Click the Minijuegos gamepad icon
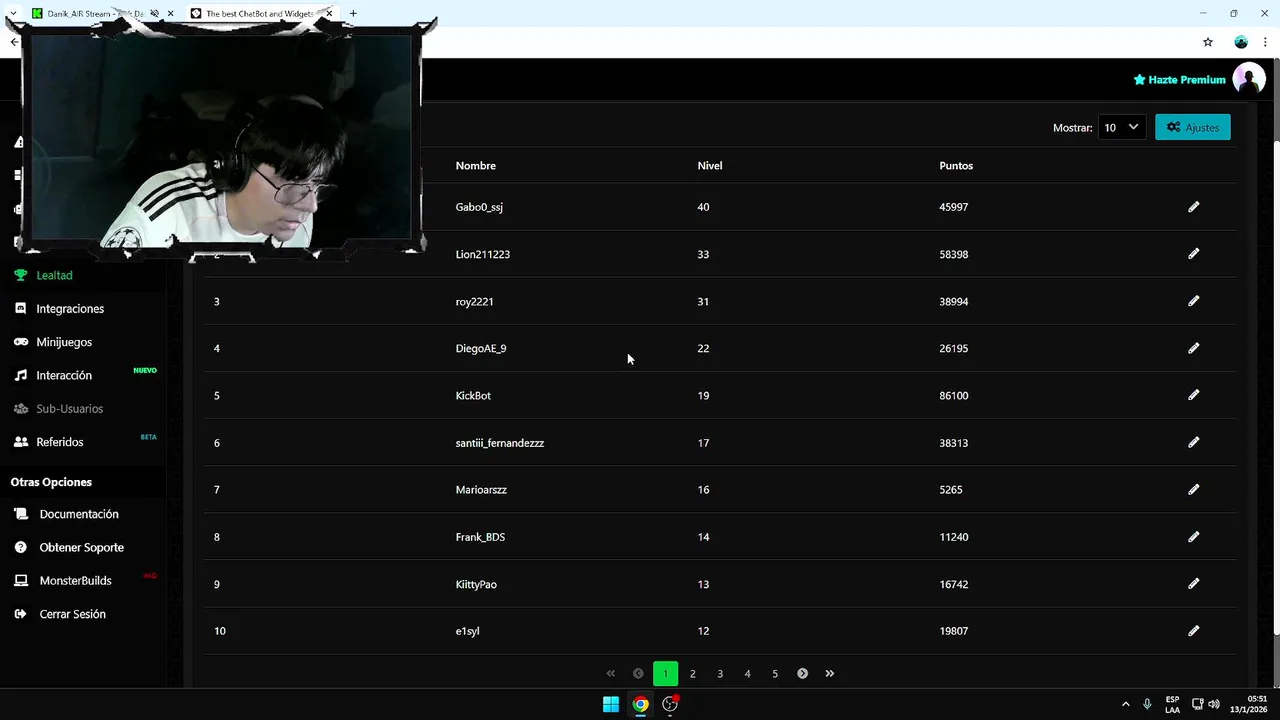 pos(20,342)
